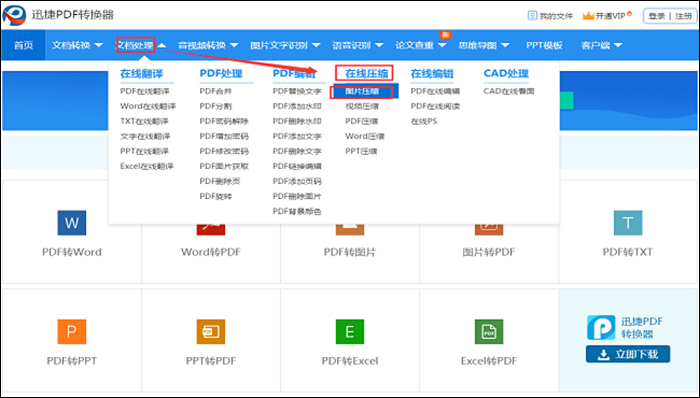Open the PDF转PPT tool icon

click(x=72, y=332)
